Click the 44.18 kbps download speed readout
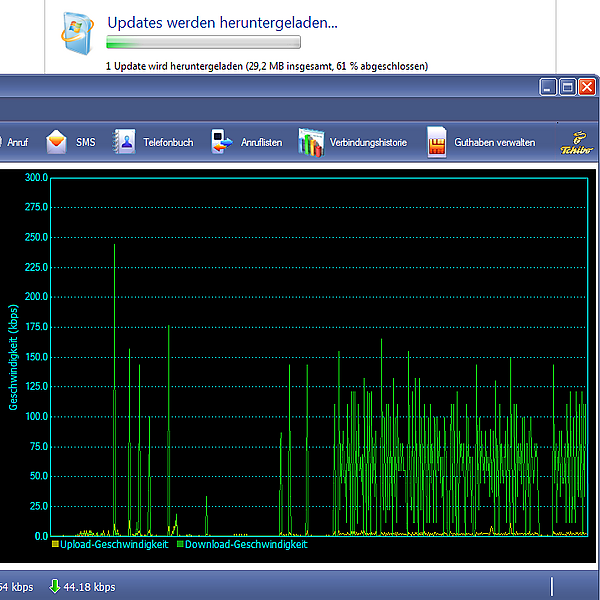 (x=90, y=586)
